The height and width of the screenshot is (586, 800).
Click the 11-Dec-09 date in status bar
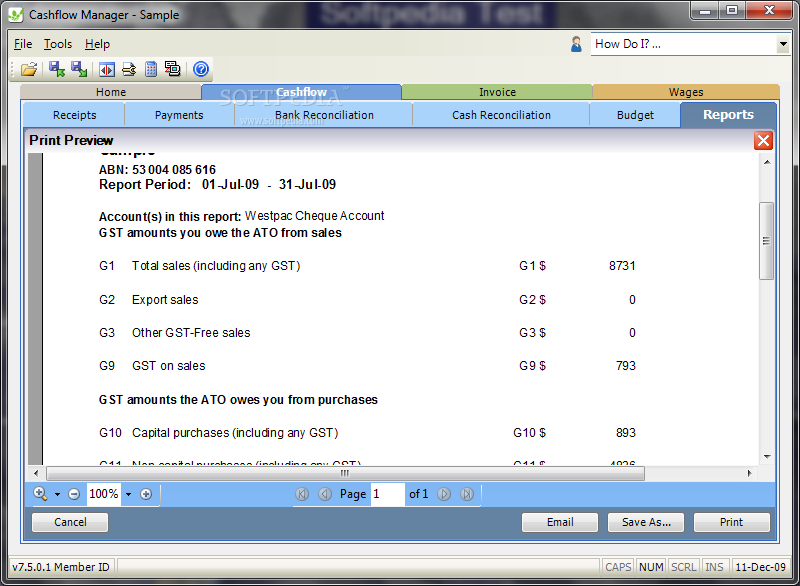pos(760,567)
